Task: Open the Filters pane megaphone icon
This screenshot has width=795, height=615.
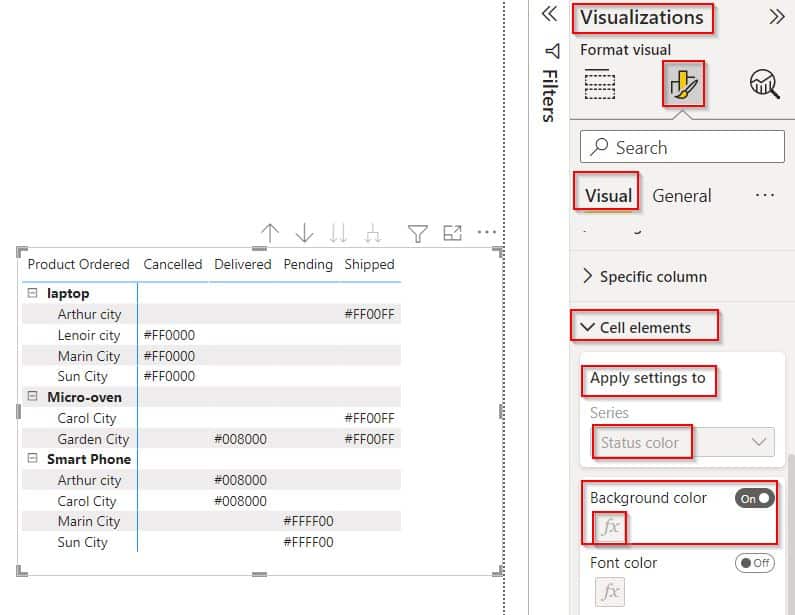Action: click(x=552, y=51)
